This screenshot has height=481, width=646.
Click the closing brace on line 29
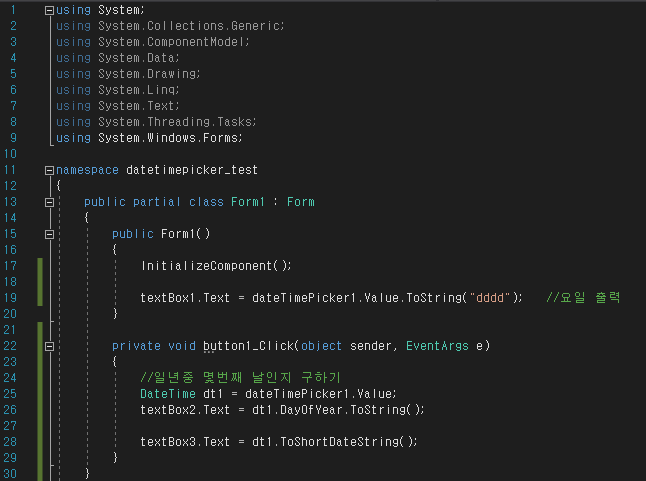tap(115, 458)
